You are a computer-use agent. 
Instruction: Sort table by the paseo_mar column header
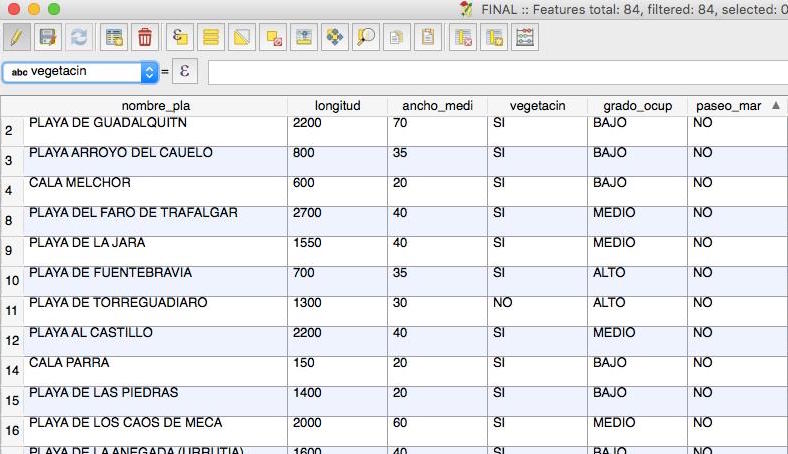click(728, 105)
